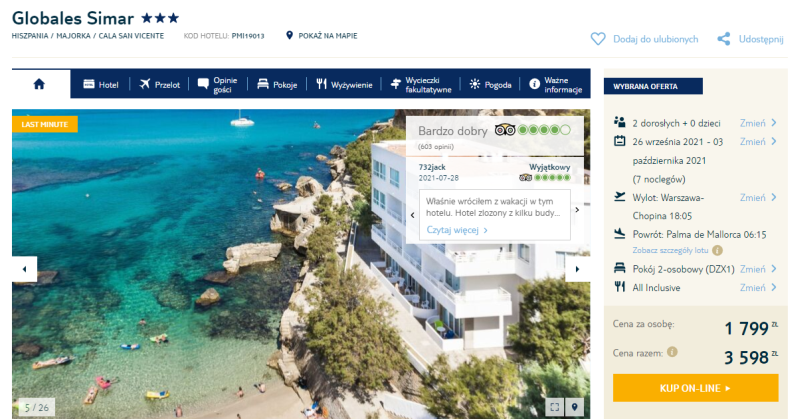
Task: Add hotel to favorites heart icon
Action: (x=598, y=39)
